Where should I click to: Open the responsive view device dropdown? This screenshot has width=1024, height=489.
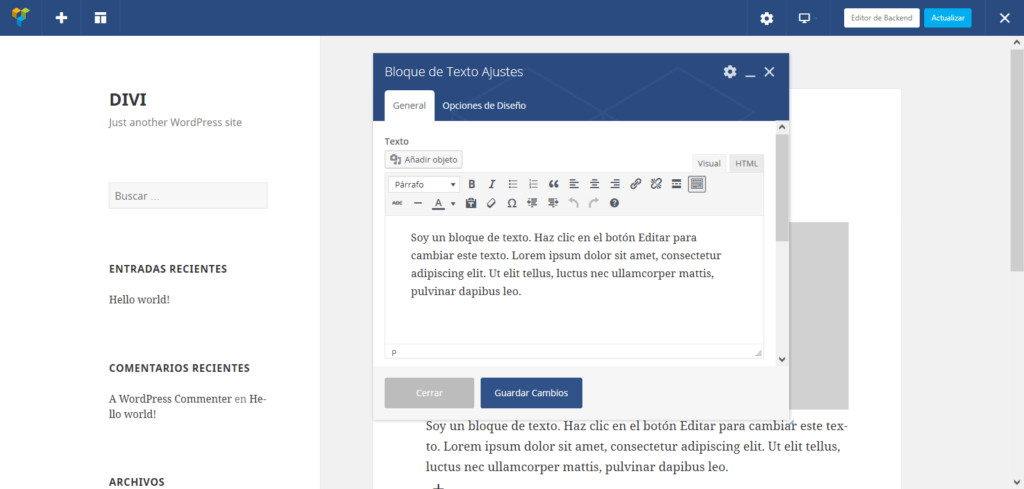point(806,18)
